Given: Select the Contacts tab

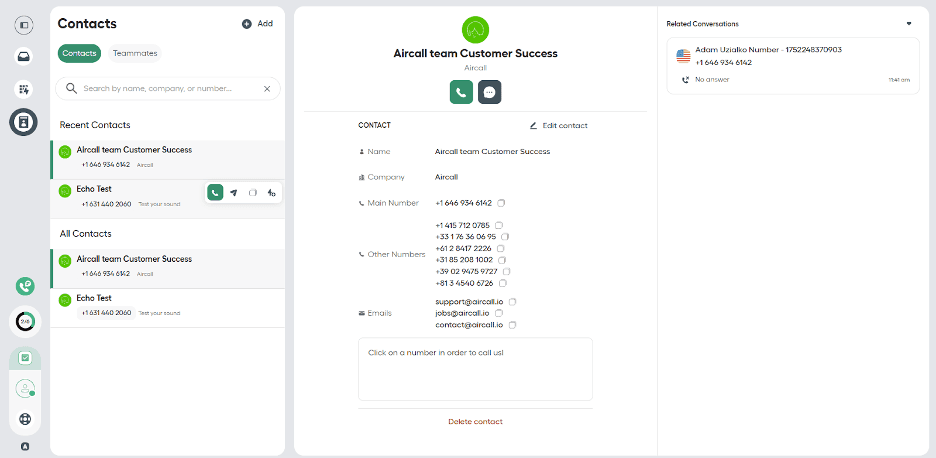Looking at the screenshot, I should 79,53.
